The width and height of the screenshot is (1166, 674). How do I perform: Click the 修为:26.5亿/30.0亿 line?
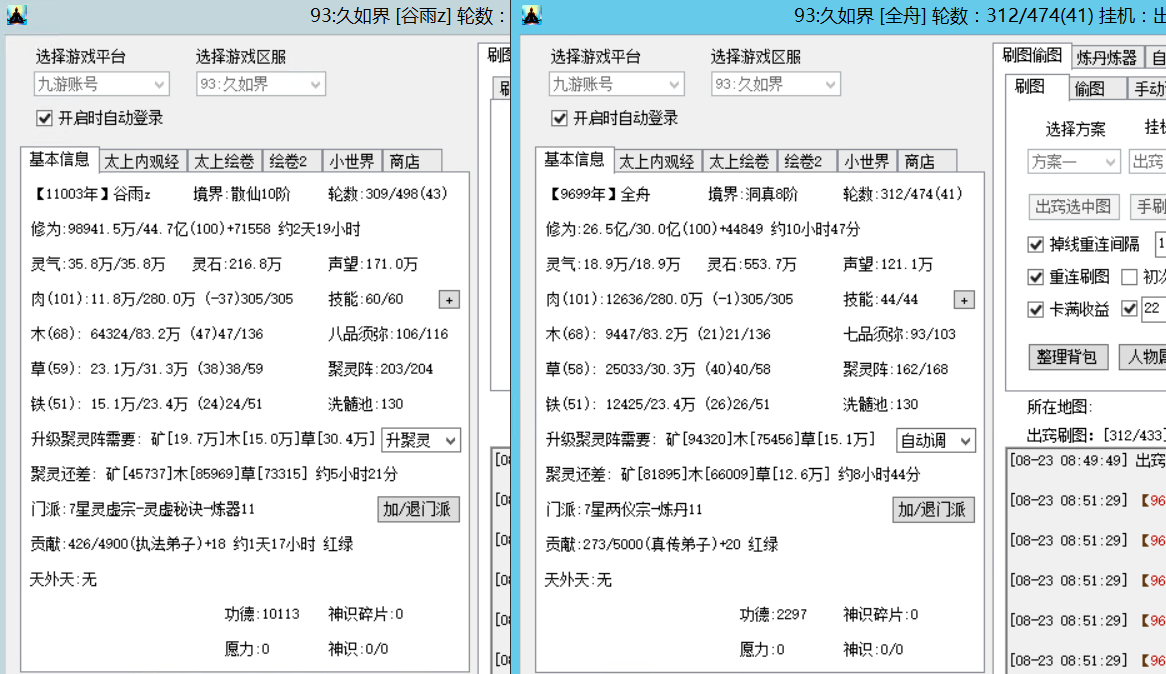point(702,229)
